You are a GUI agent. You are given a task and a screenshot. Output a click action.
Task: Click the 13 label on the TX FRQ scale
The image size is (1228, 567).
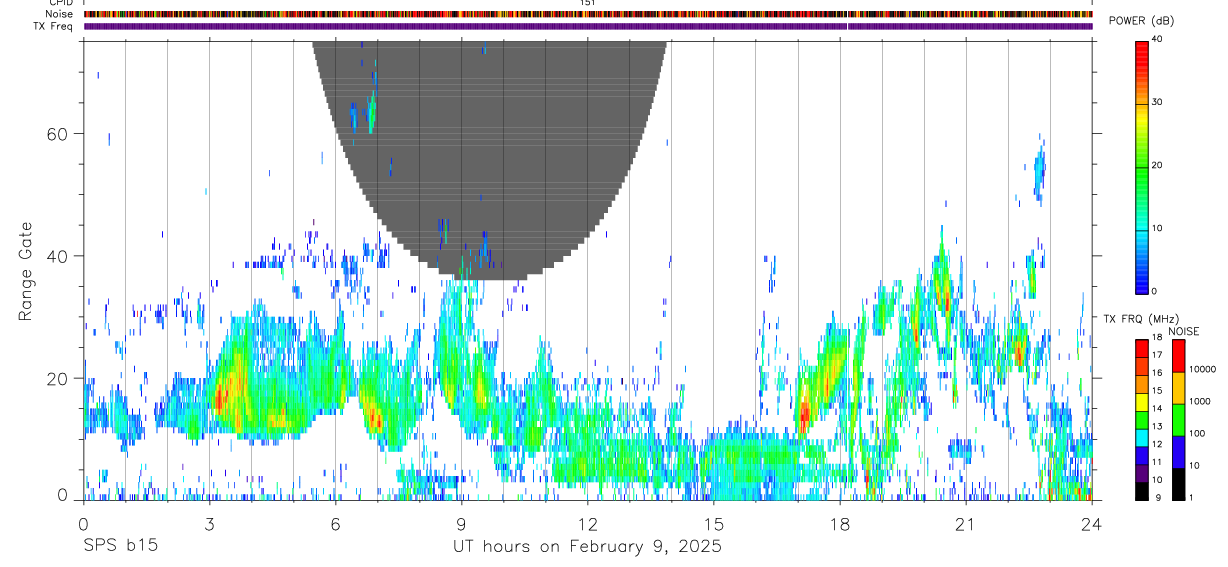[1157, 426]
